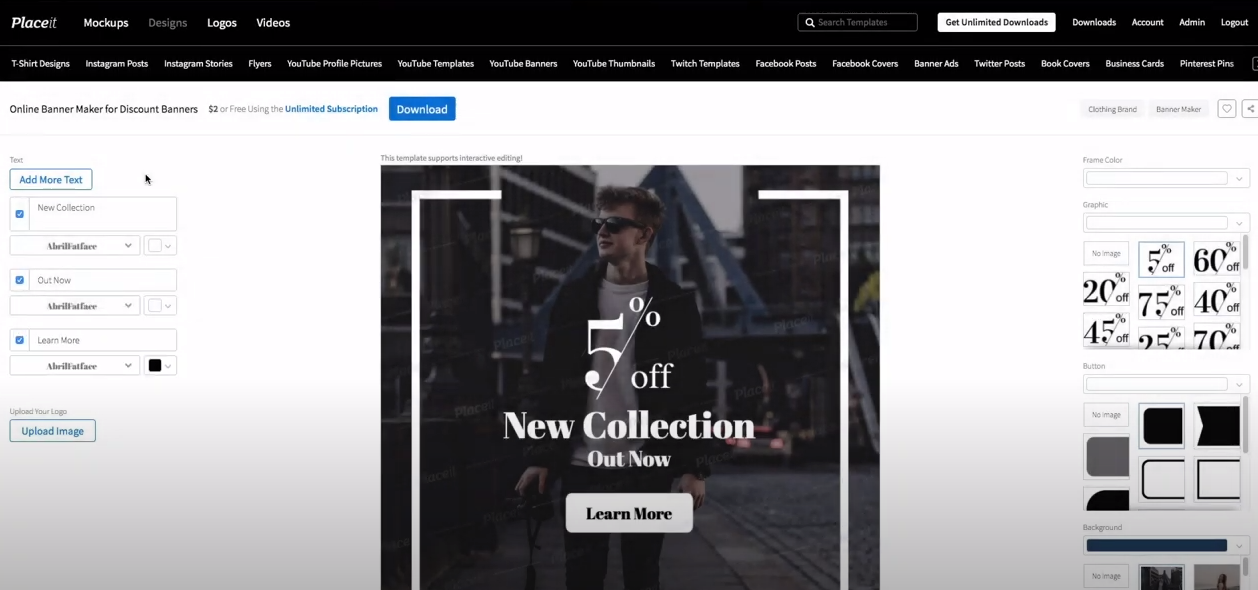Screen dimensions: 1258x590
Task: Open the Mockups menu
Action: tap(105, 22)
